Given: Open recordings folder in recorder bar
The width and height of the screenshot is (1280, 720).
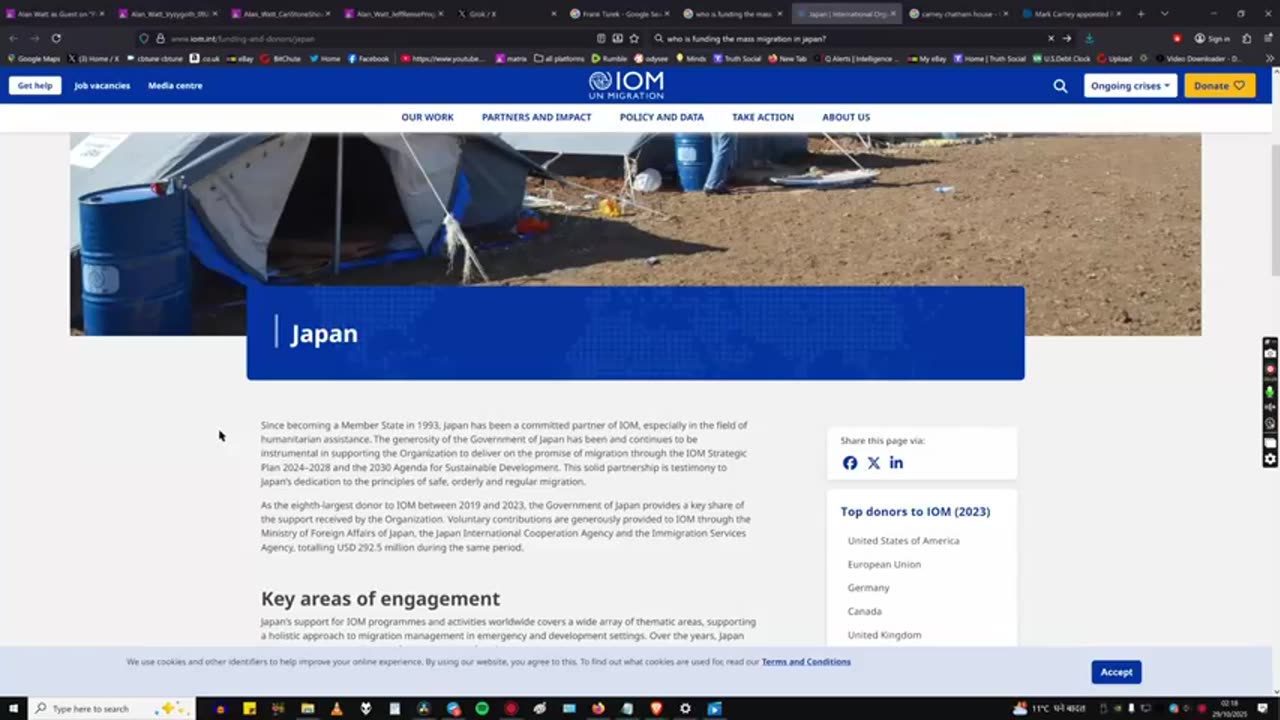Looking at the screenshot, I should (1270, 442).
